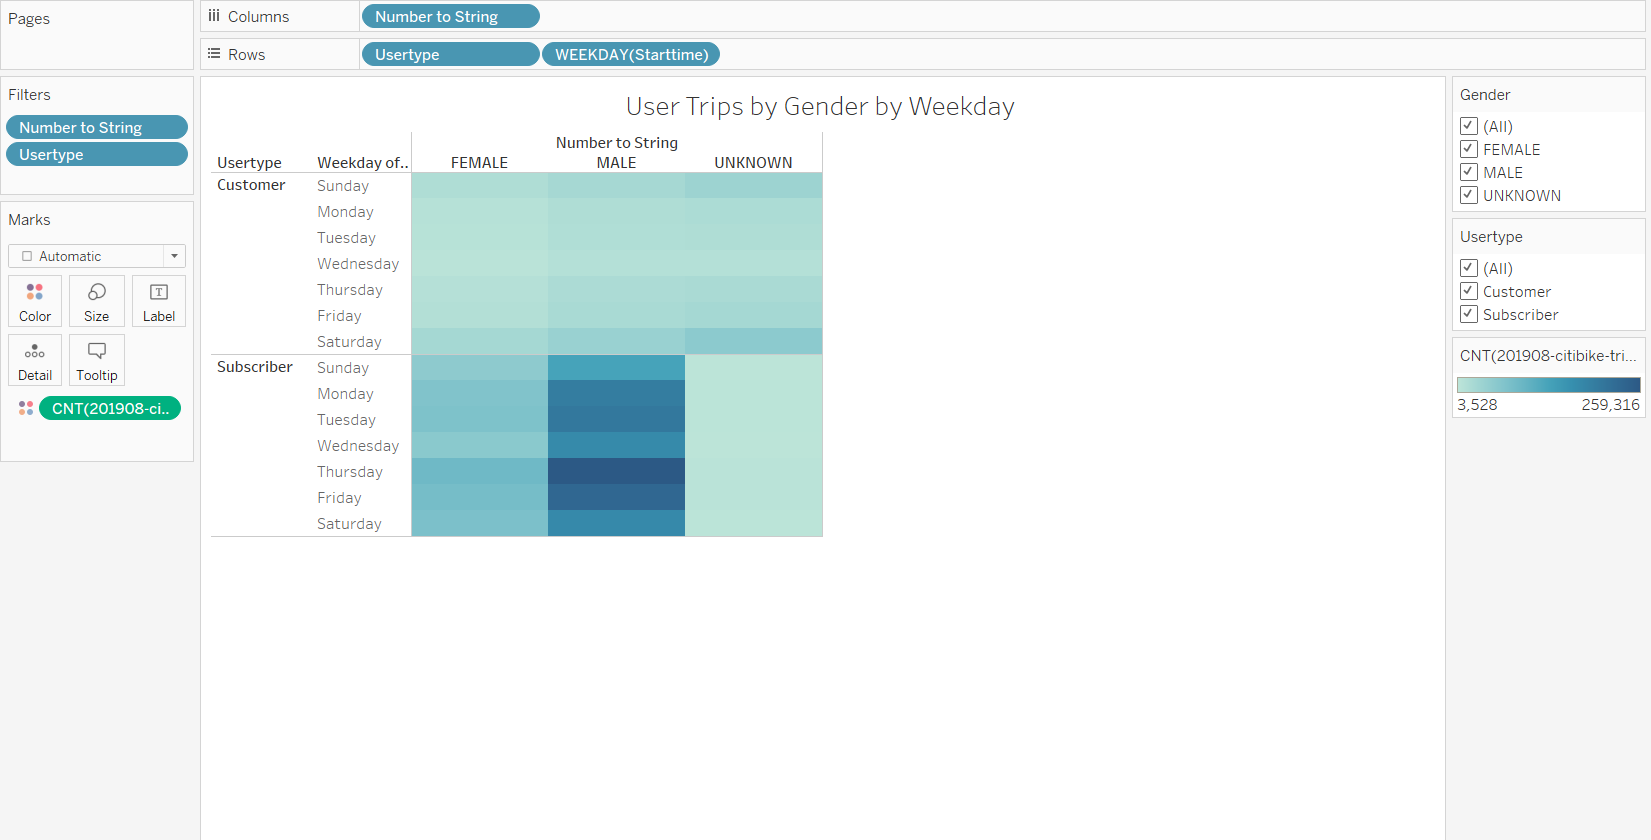Image resolution: width=1651 pixels, height=840 pixels.
Task: Select the Number to String filter pill
Action: 97,127
